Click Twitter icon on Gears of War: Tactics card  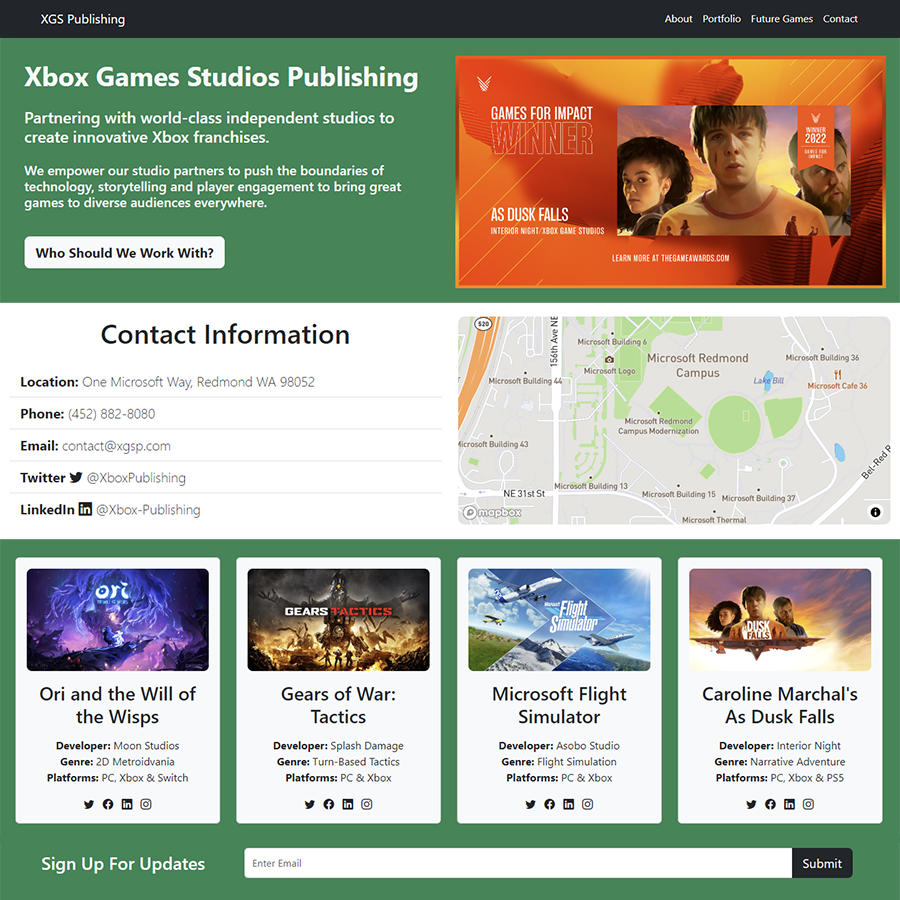point(310,804)
